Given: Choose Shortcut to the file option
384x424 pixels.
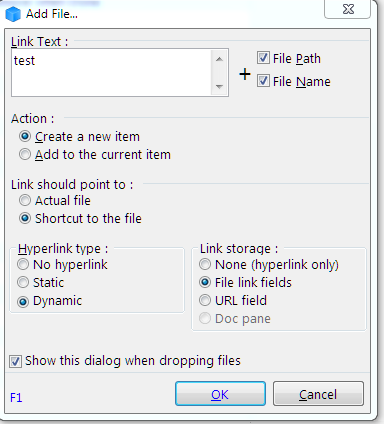Looking at the screenshot, I should [x=25, y=218].
